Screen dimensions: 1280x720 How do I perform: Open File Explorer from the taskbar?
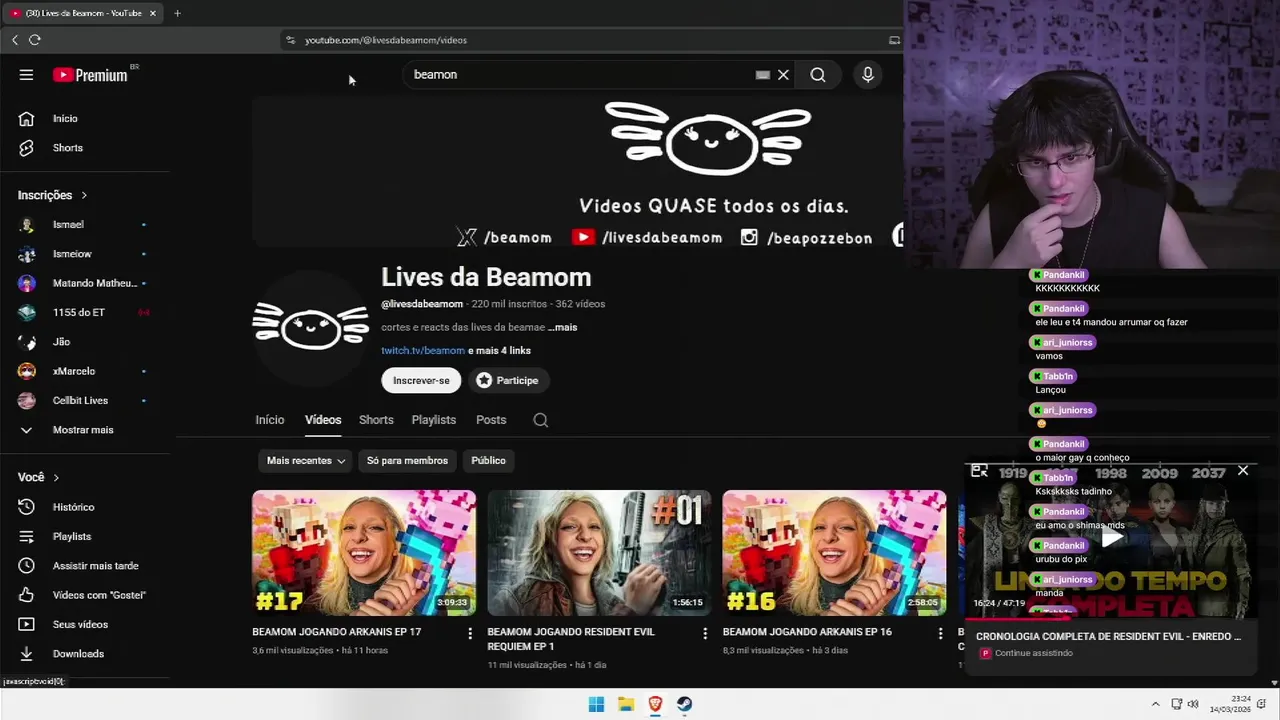(626, 704)
